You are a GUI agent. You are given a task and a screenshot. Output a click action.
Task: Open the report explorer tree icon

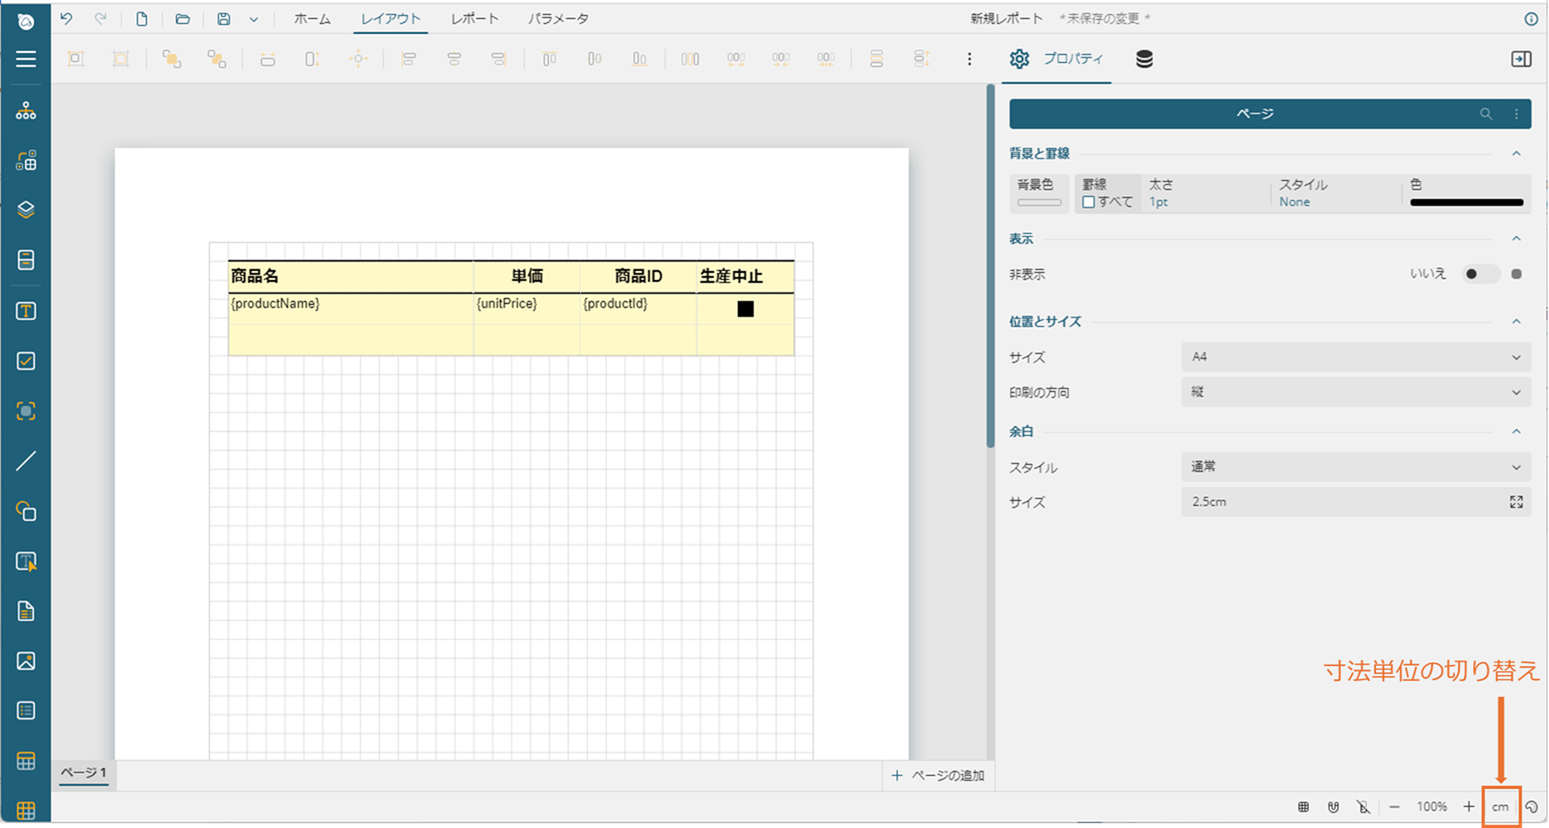click(x=26, y=110)
